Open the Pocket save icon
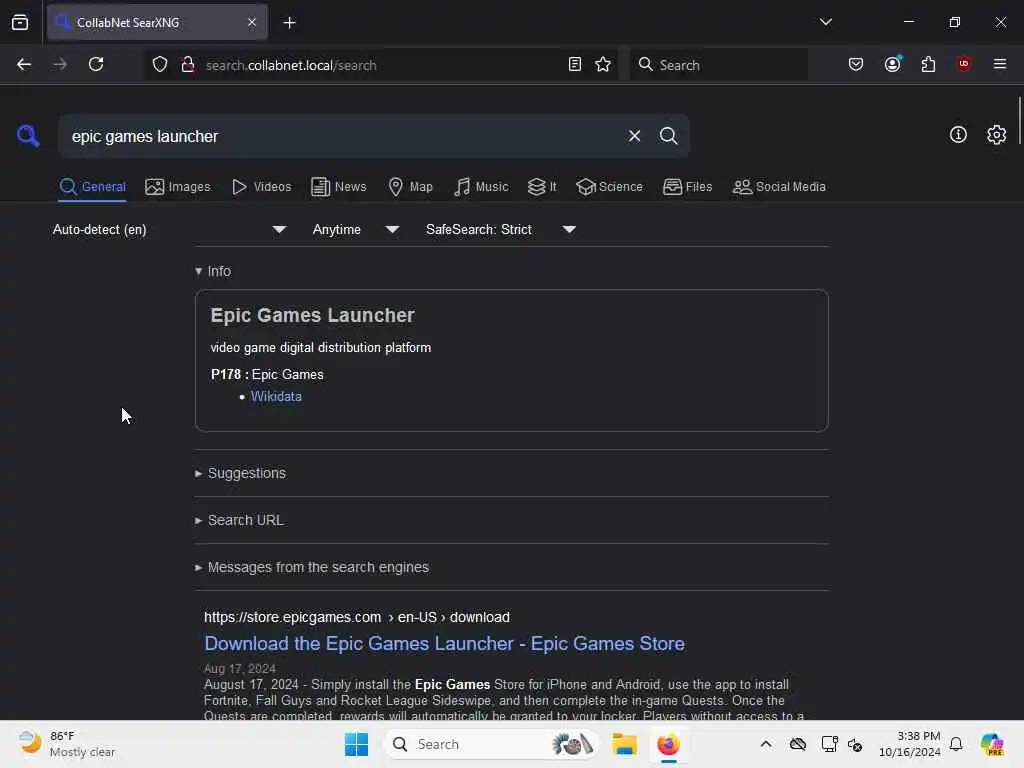The width and height of the screenshot is (1024, 768). pos(856,65)
